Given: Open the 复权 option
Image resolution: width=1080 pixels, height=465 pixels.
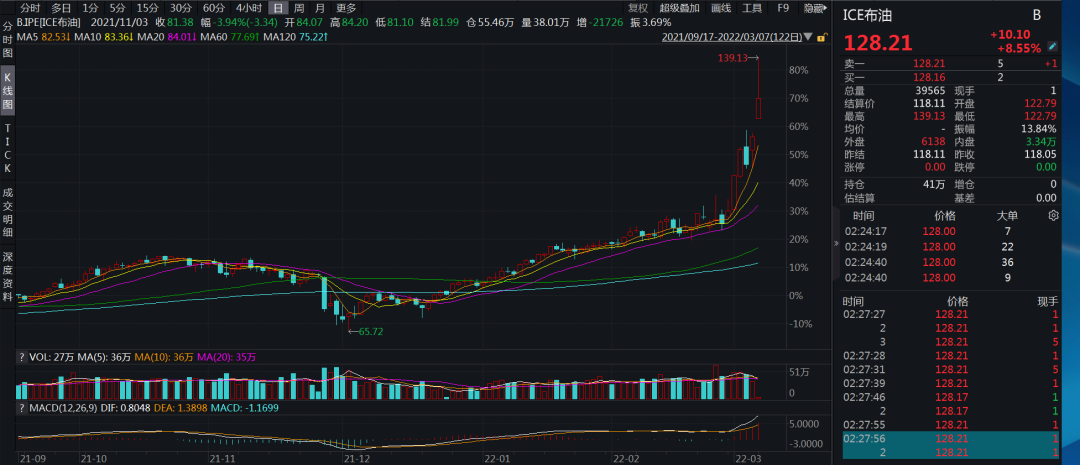Looking at the screenshot, I should click(638, 8).
